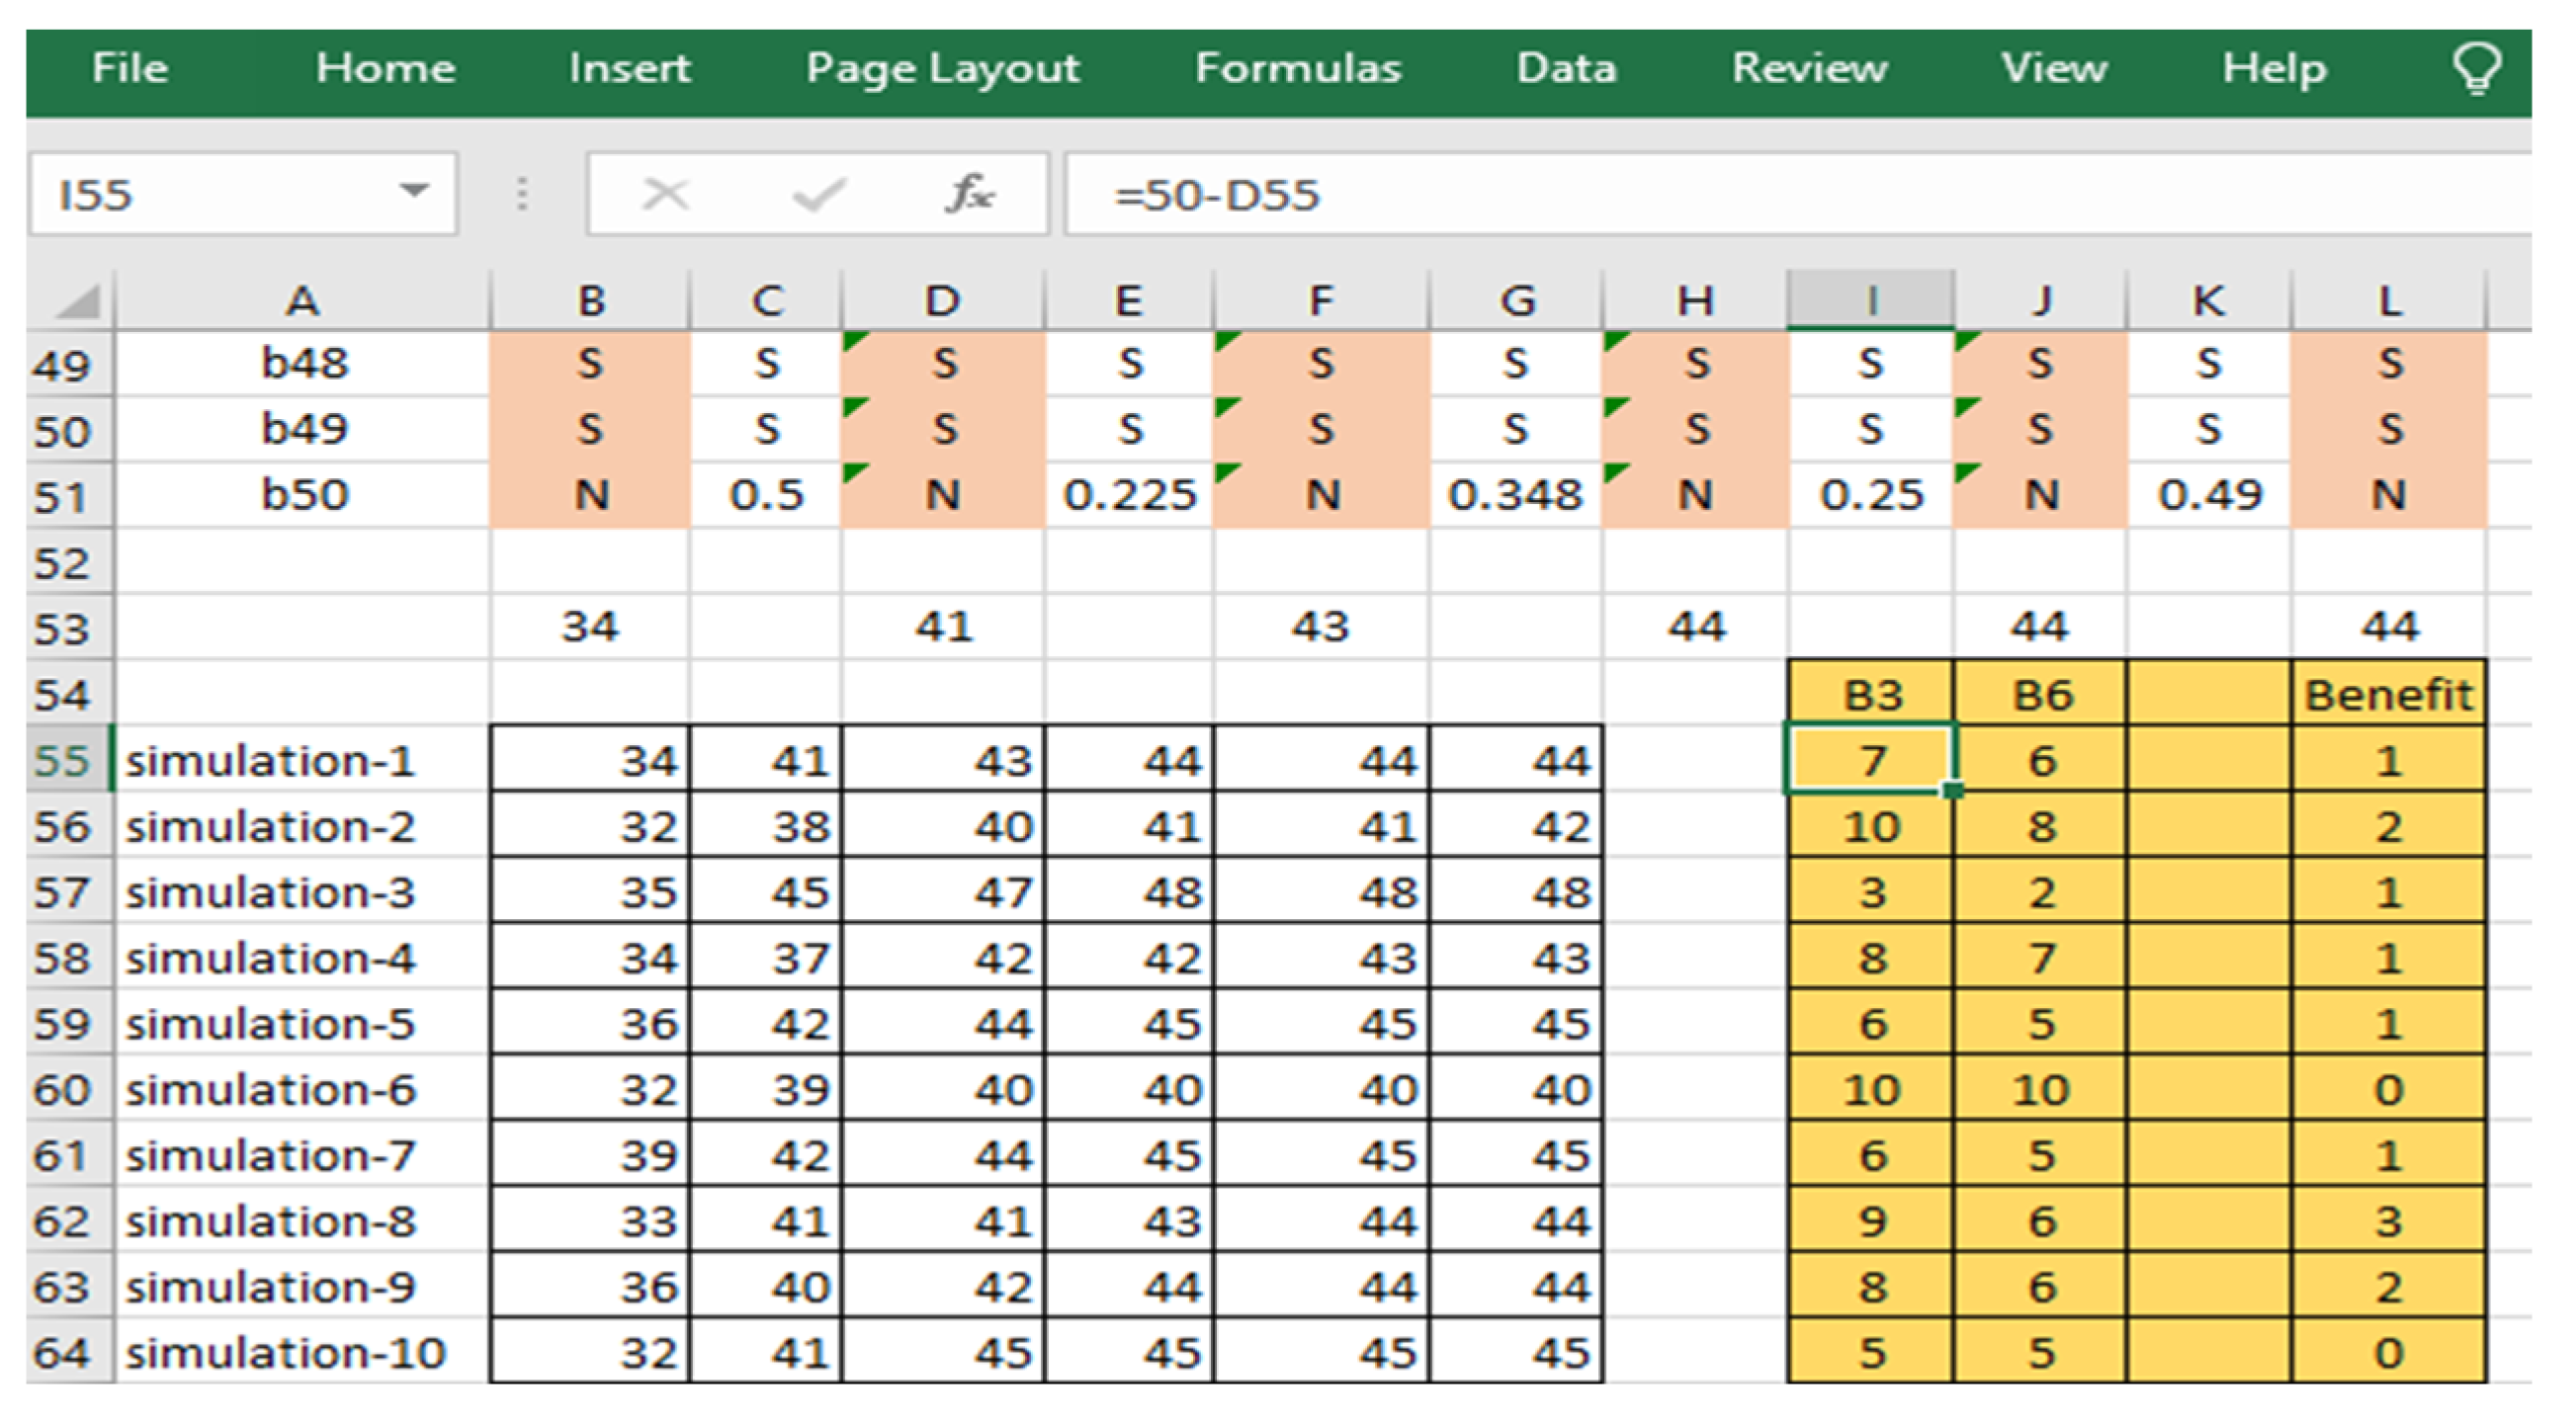Image resolution: width=2576 pixels, height=1428 pixels.
Task: Click the fill handle on cell I55
Action: click(x=1952, y=790)
